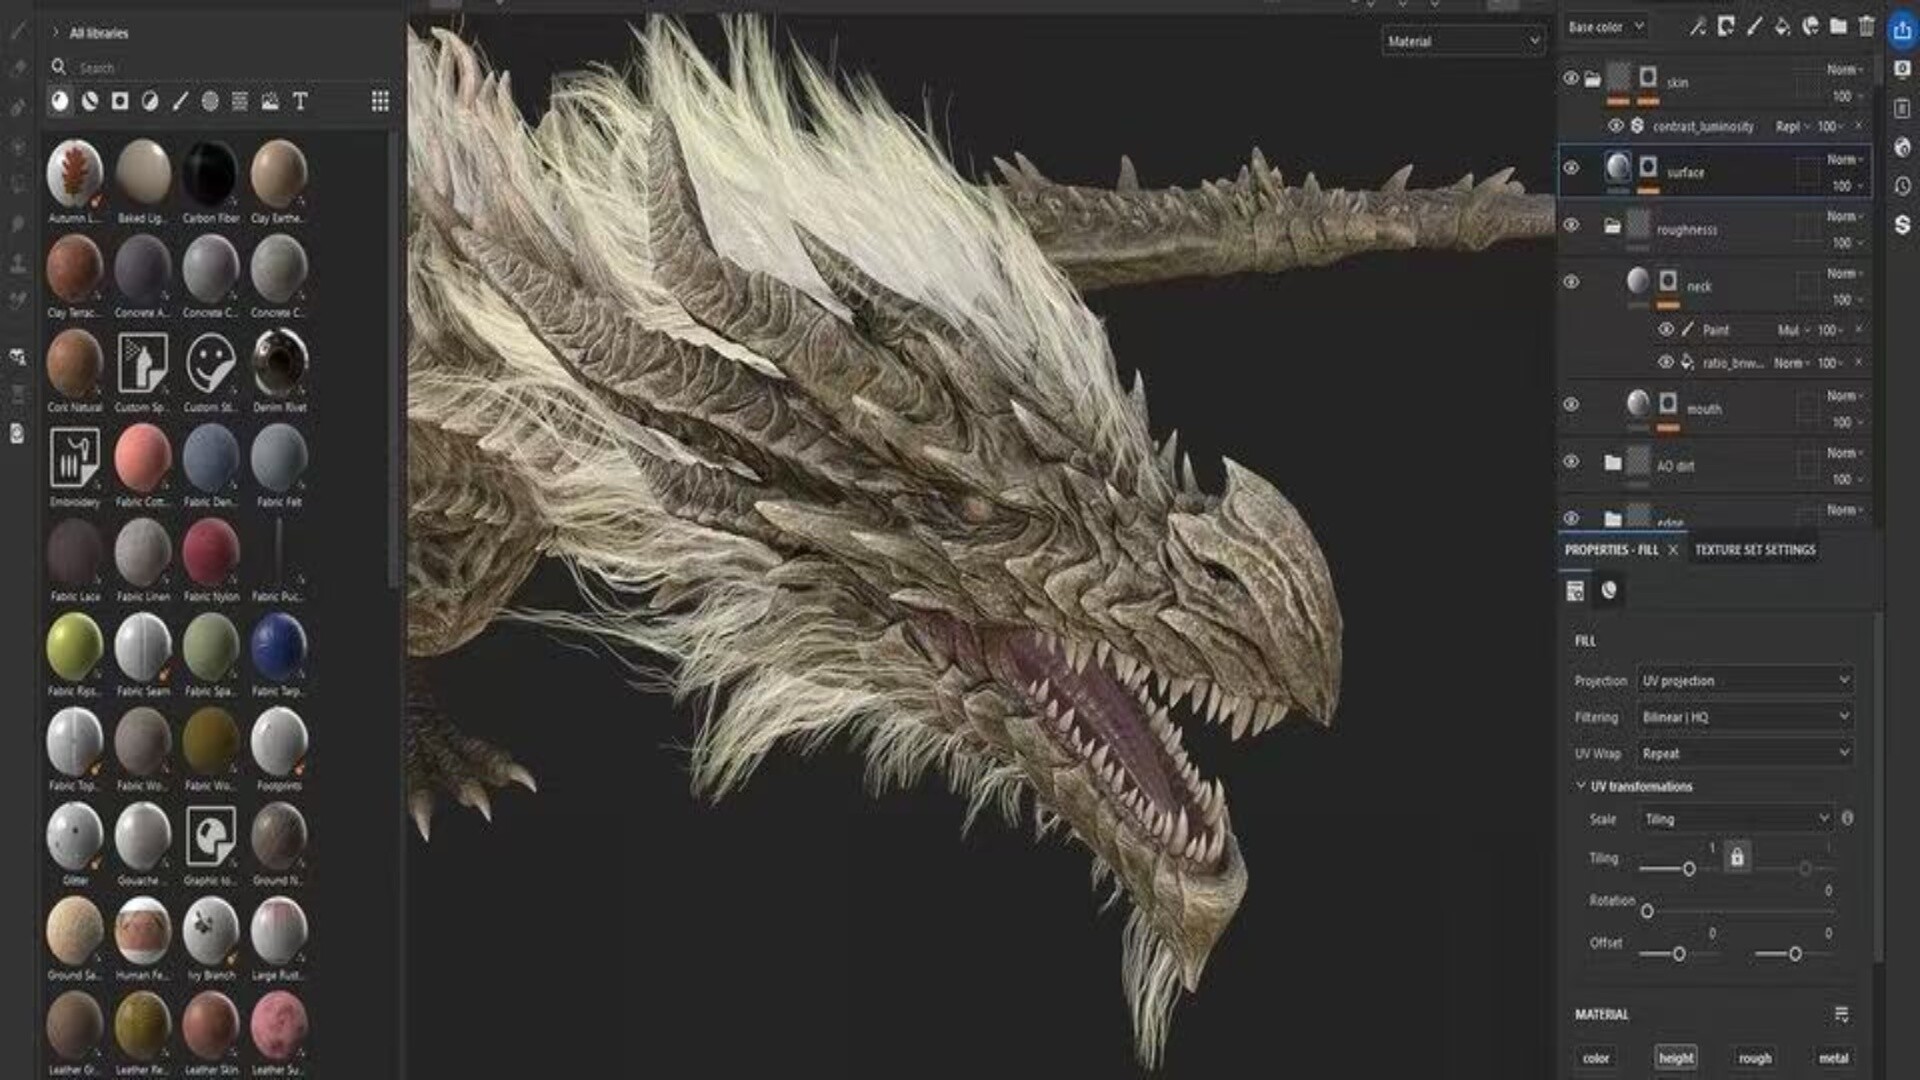Image resolution: width=1920 pixels, height=1080 pixels.
Task: Adjust the Tiling slider handle
Action: [x=1689, y=869]
